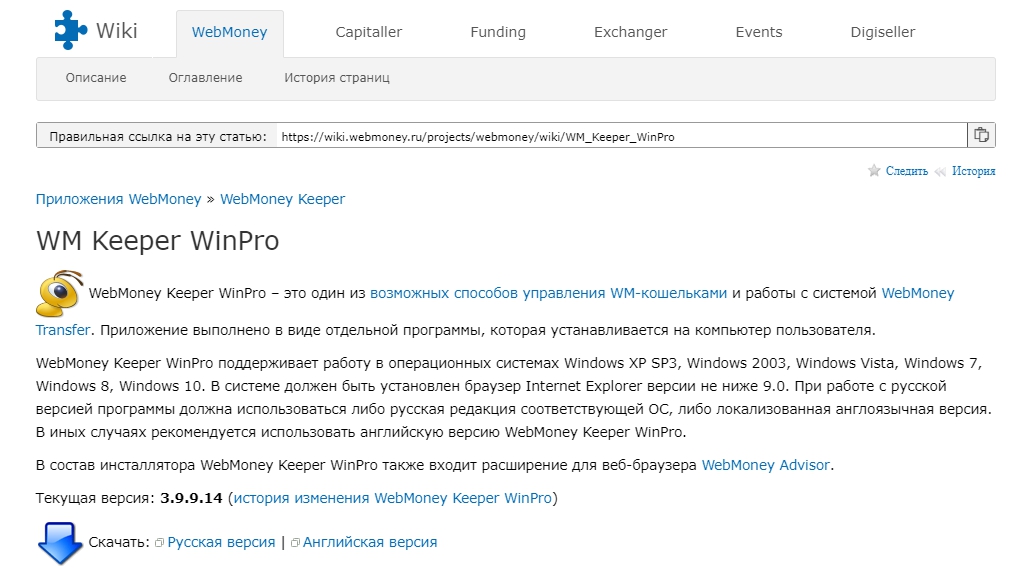Image resolution: width=1029 pixels, height=568 pixels.
Task: Click the blue puzzle Wiki logo
Action: click(x=70, y=30)
